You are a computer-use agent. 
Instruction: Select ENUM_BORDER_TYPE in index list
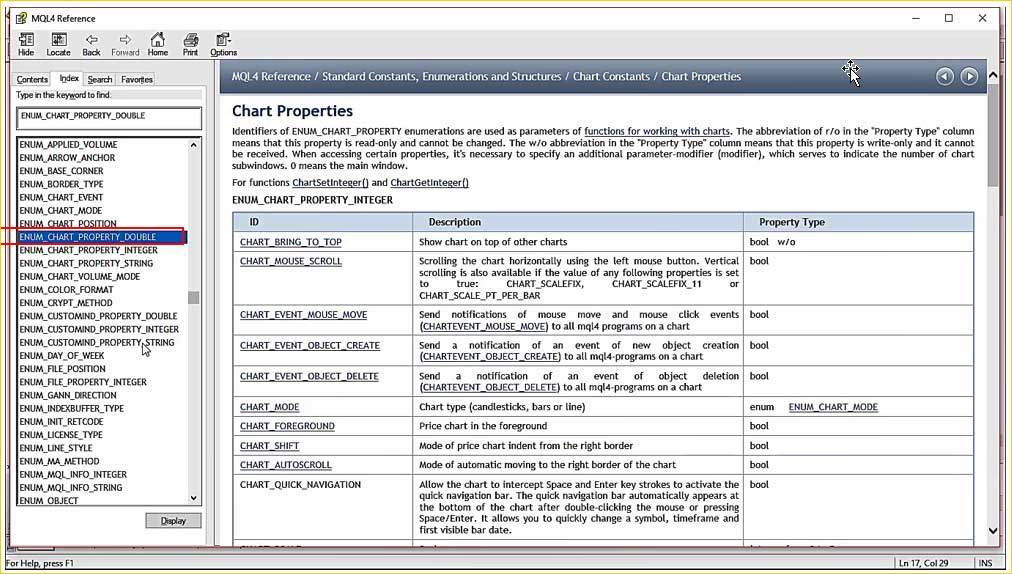61,184
